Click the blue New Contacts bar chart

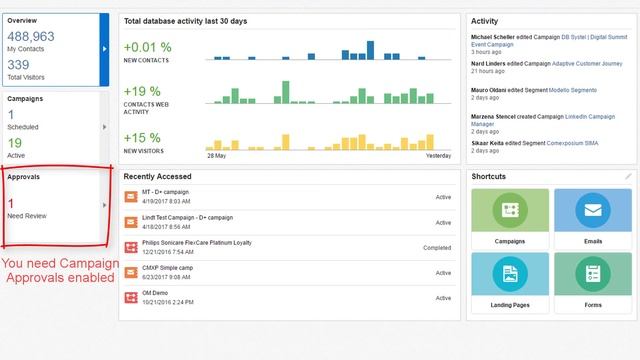point(328,50)
